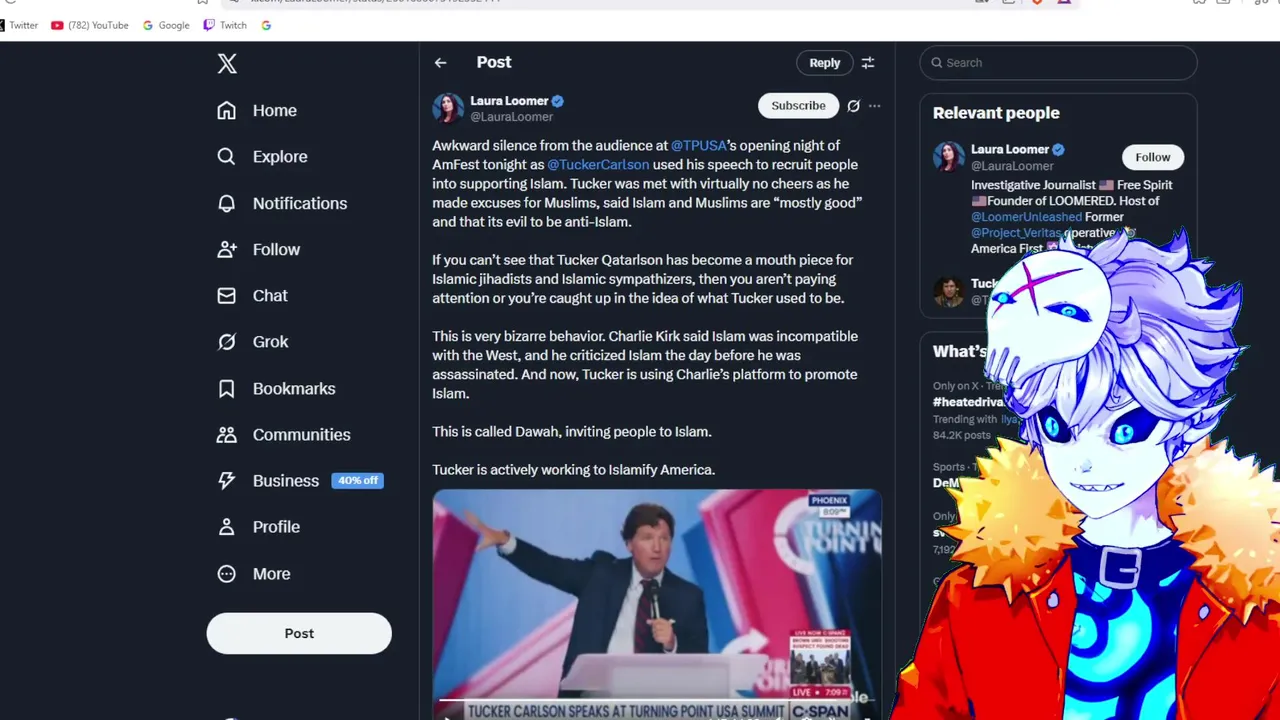1280x720 pixels.
Task: Open the post's three-dot more menu
Action: click(874, 105)
